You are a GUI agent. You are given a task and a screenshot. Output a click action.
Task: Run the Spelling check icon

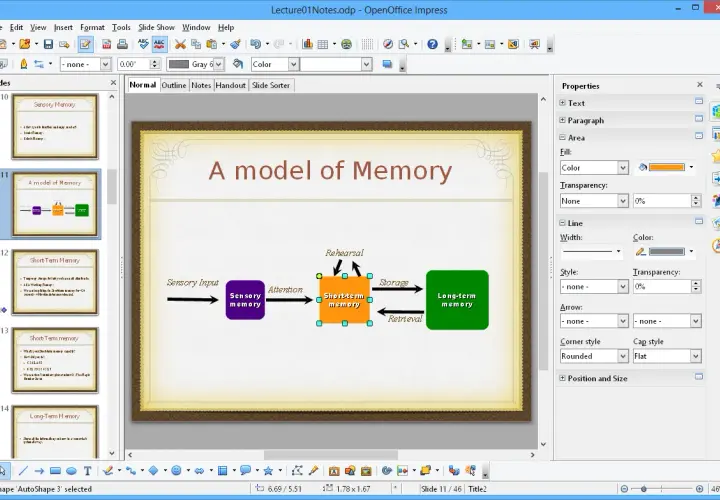coord(143,44)
